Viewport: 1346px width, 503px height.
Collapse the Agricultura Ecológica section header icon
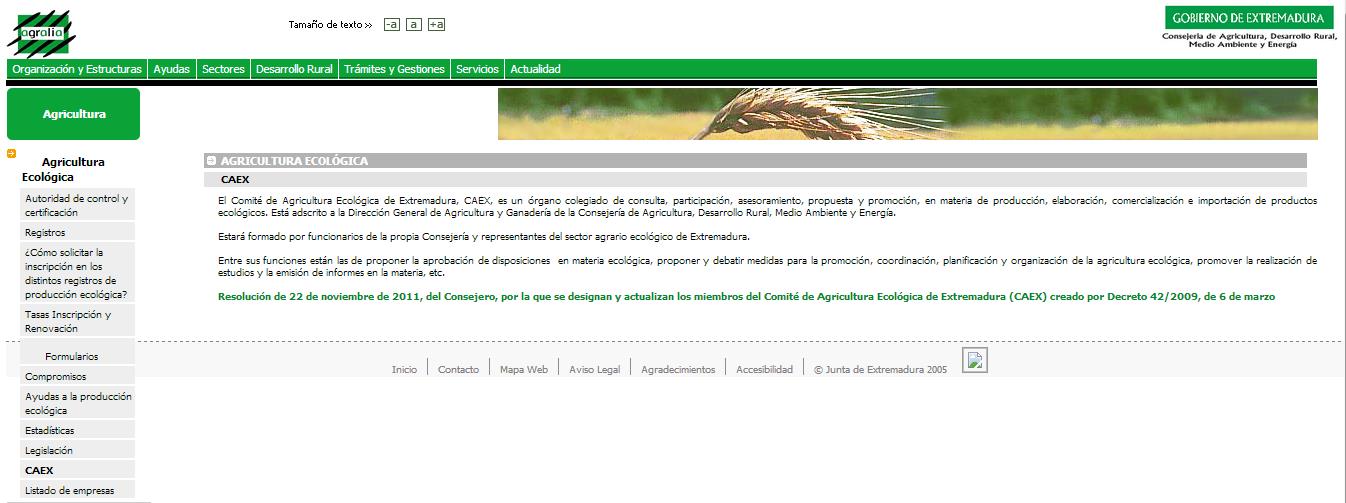[211, 161]
